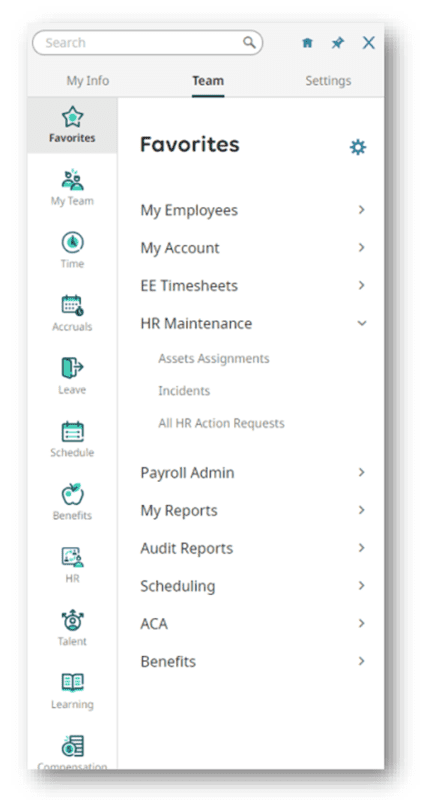The width and height of the screenshot is (427, 800).
Task: Expand Scheduling chevron
Action: point(362,585)
